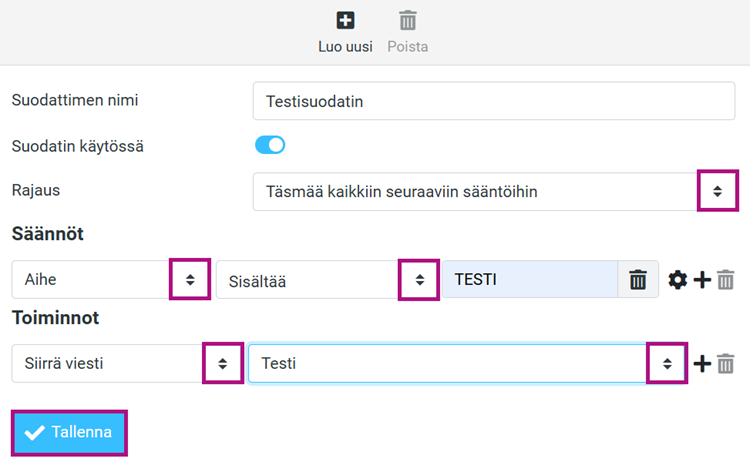The image size is (750, 472).
Task: Delete rule row with grey trash icon
Action: [x=726, y=280]
